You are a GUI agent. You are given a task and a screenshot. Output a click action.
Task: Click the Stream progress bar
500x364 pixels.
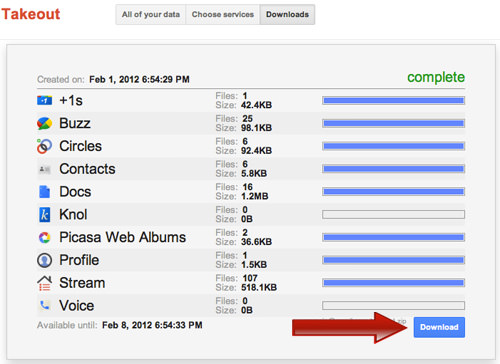[x=393, y=283]
